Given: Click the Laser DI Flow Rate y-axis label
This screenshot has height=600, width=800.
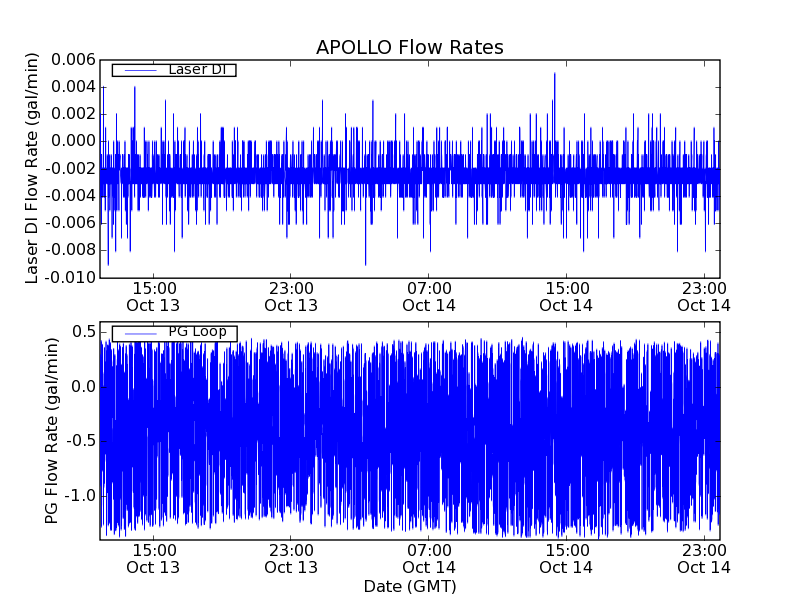Looking at the screenshot, I should (x=32, y=169).
